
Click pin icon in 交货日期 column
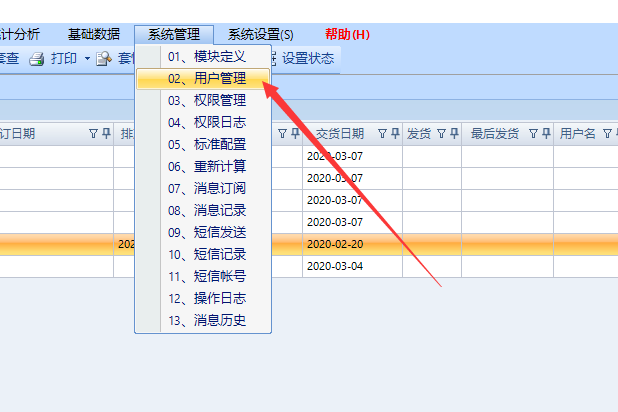click(394, 133)
